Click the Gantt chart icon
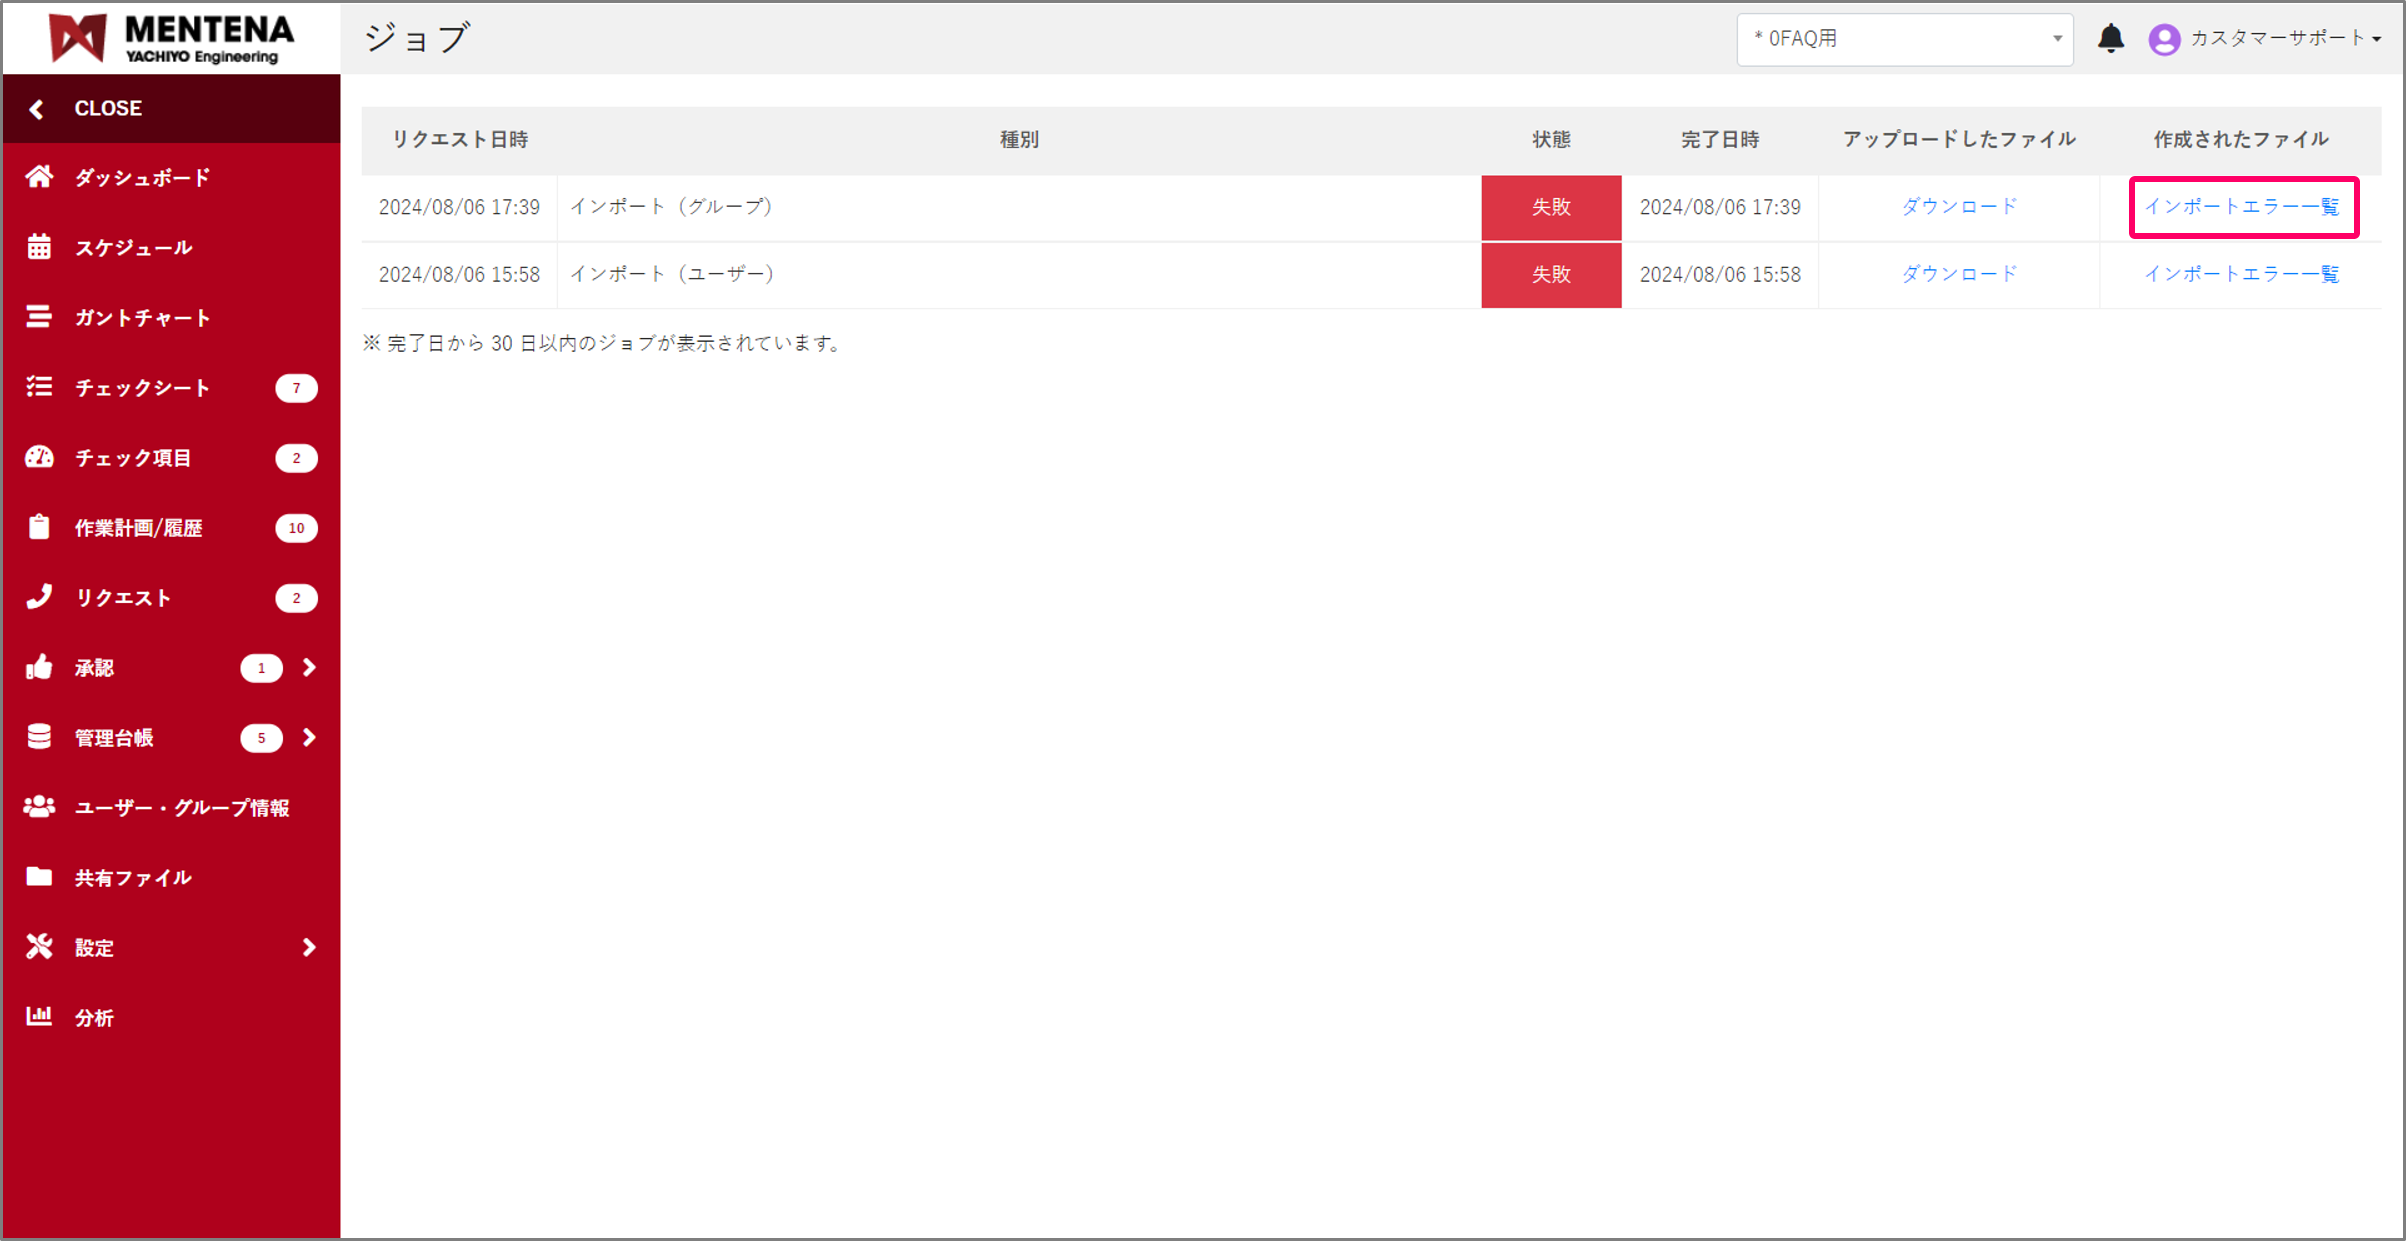 [x=39, y=317]
